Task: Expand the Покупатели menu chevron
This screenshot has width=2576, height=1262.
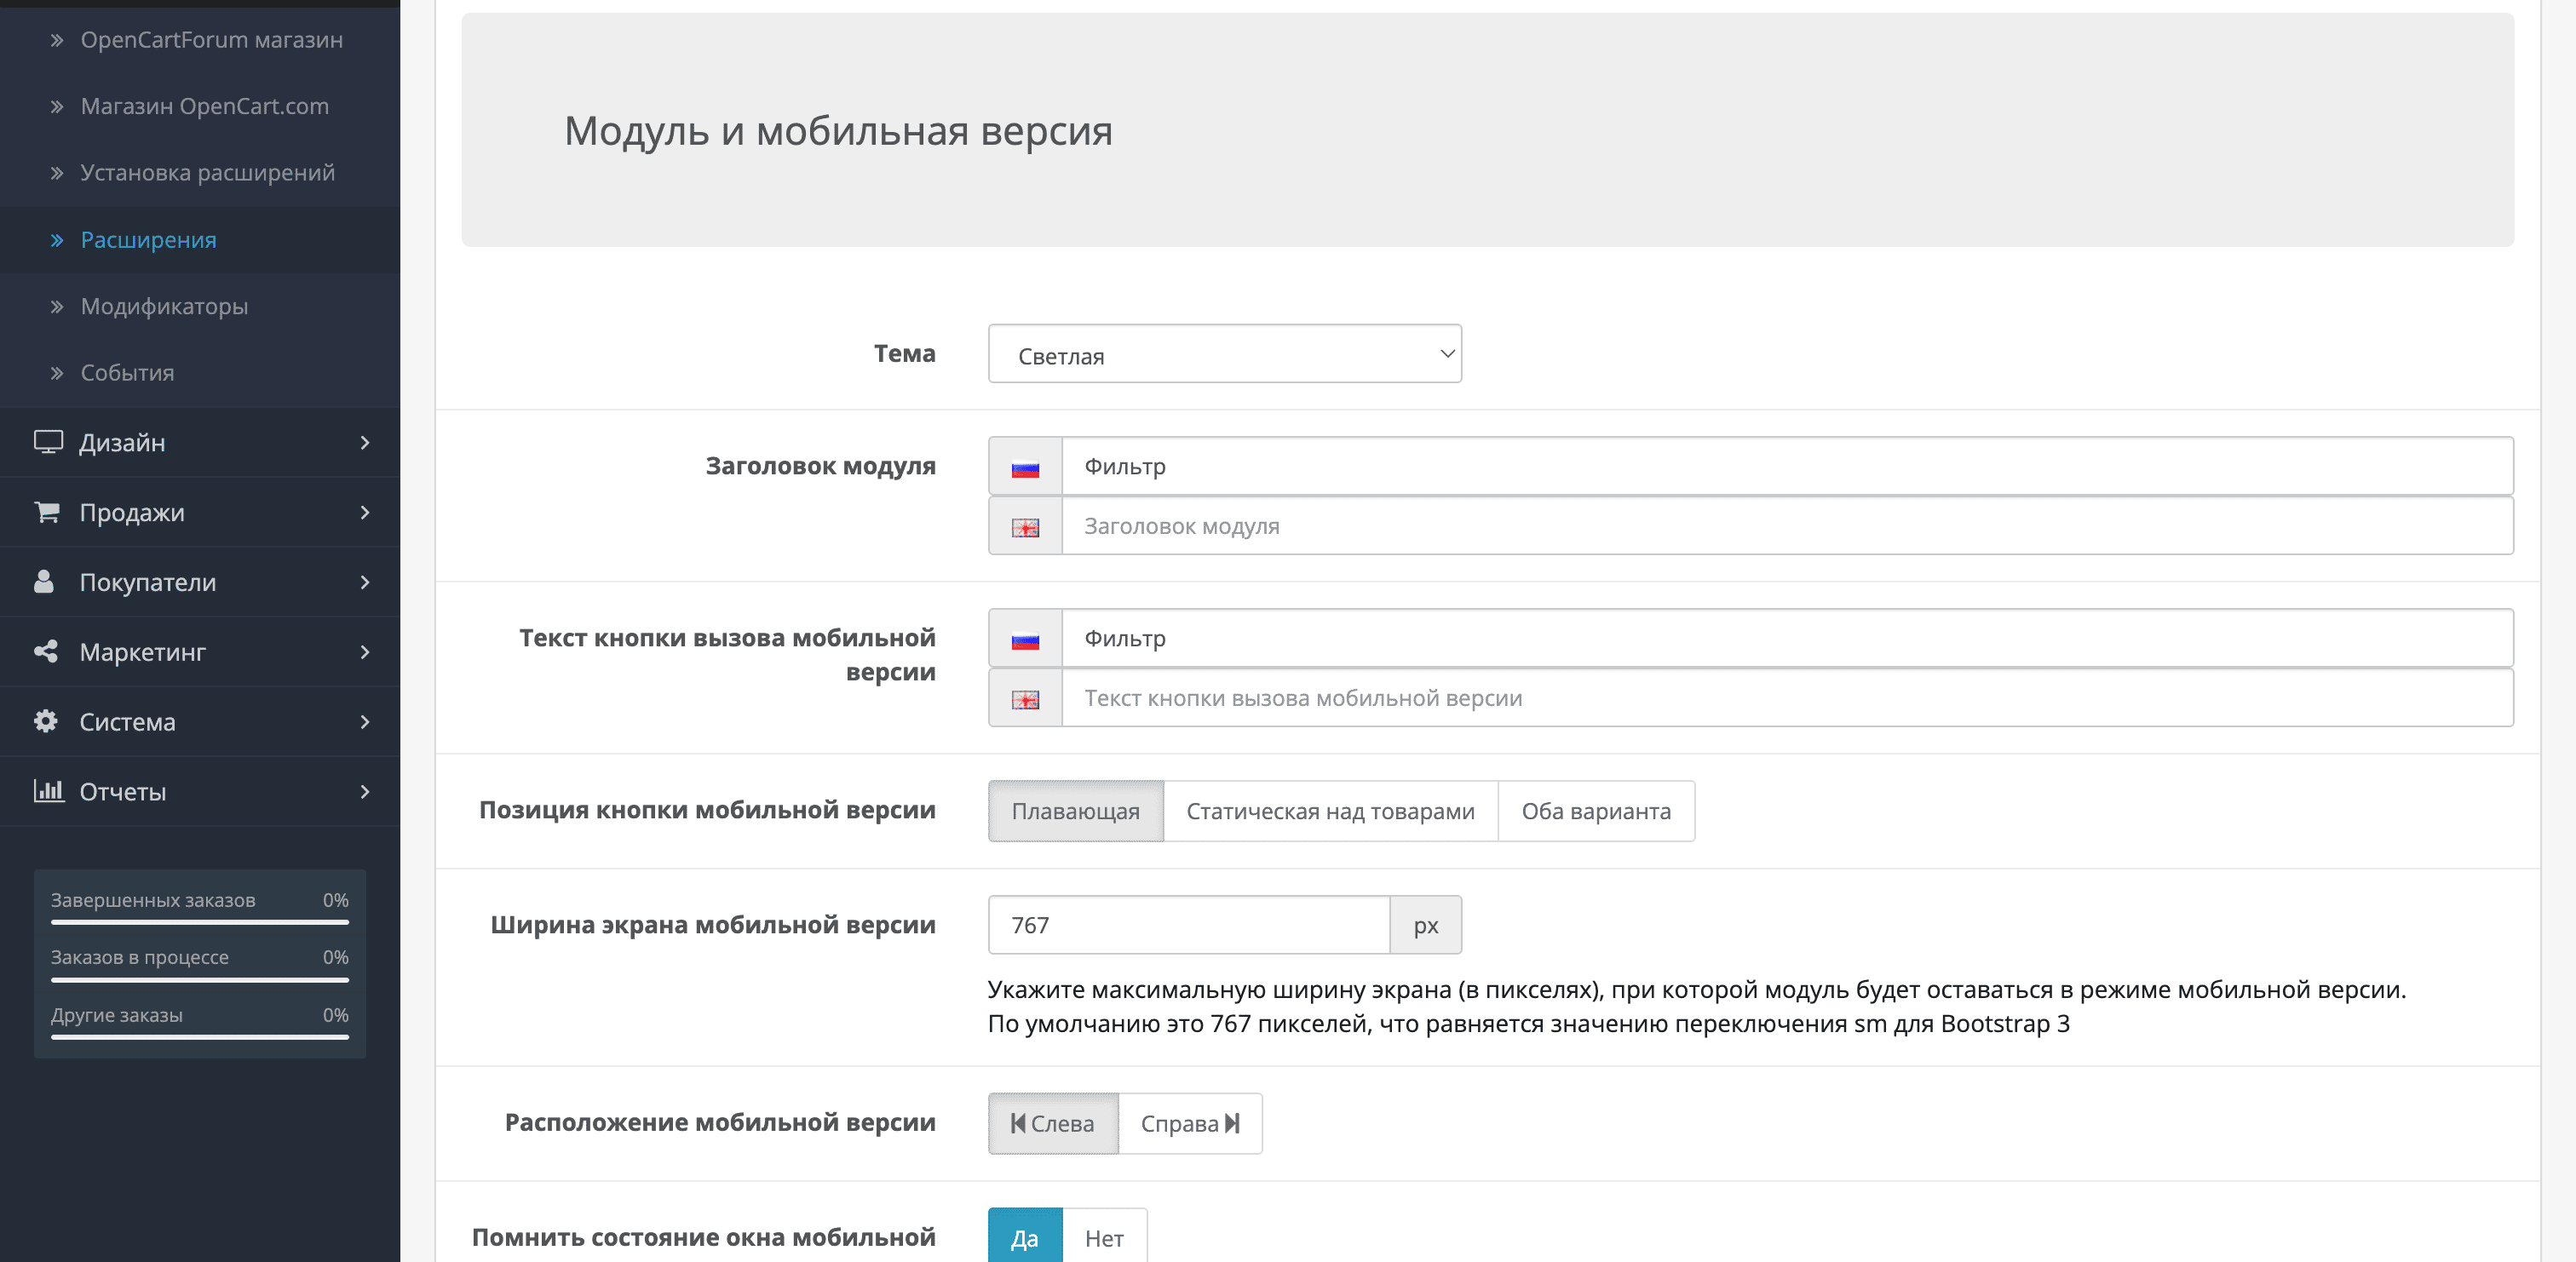Action: (365, 582)
